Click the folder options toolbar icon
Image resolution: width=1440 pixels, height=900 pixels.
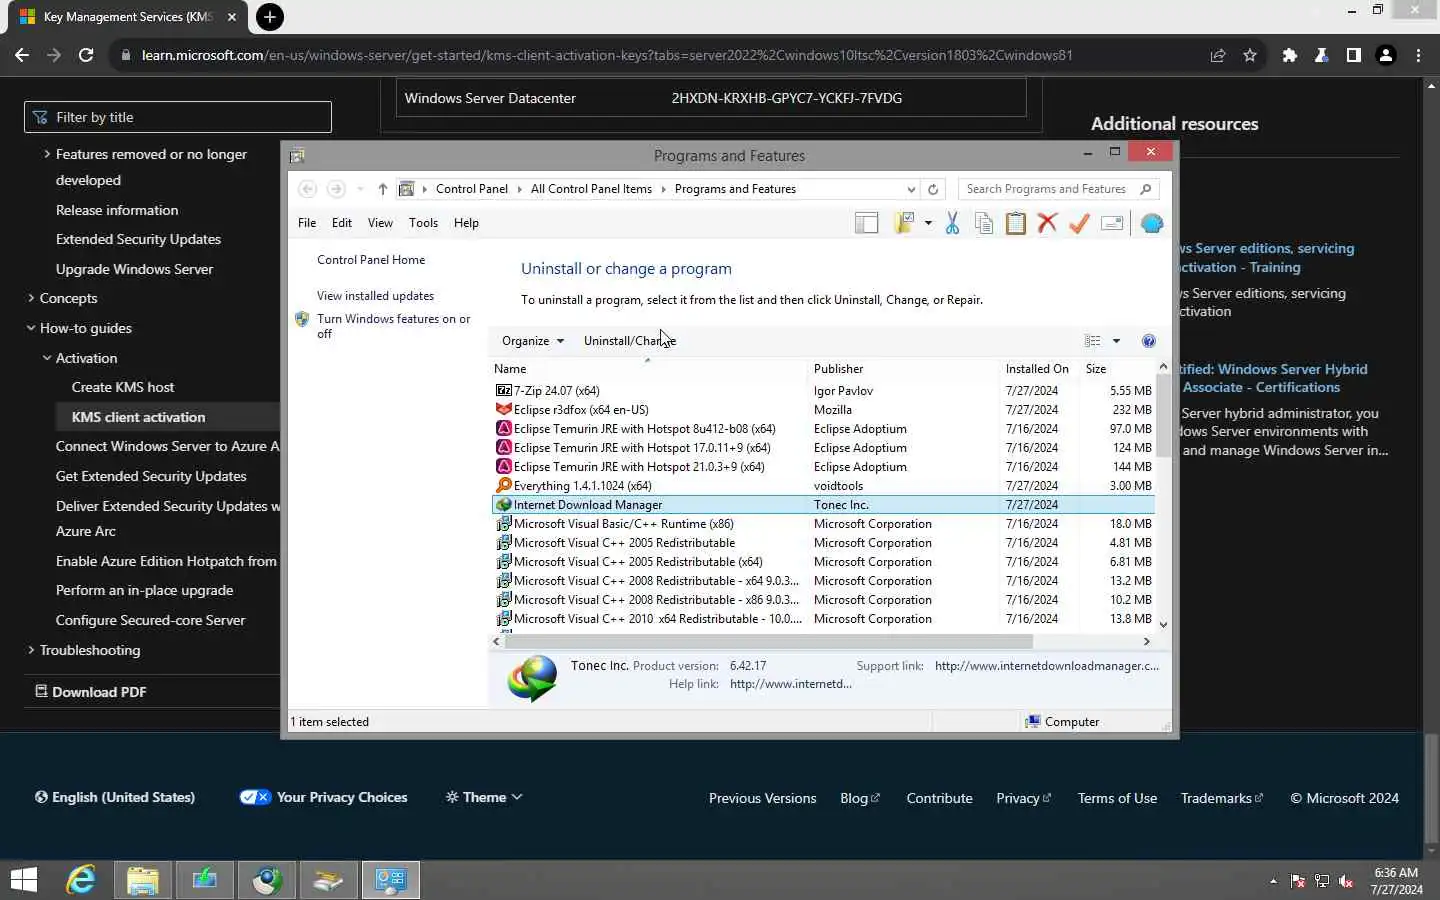click(905, 224)
